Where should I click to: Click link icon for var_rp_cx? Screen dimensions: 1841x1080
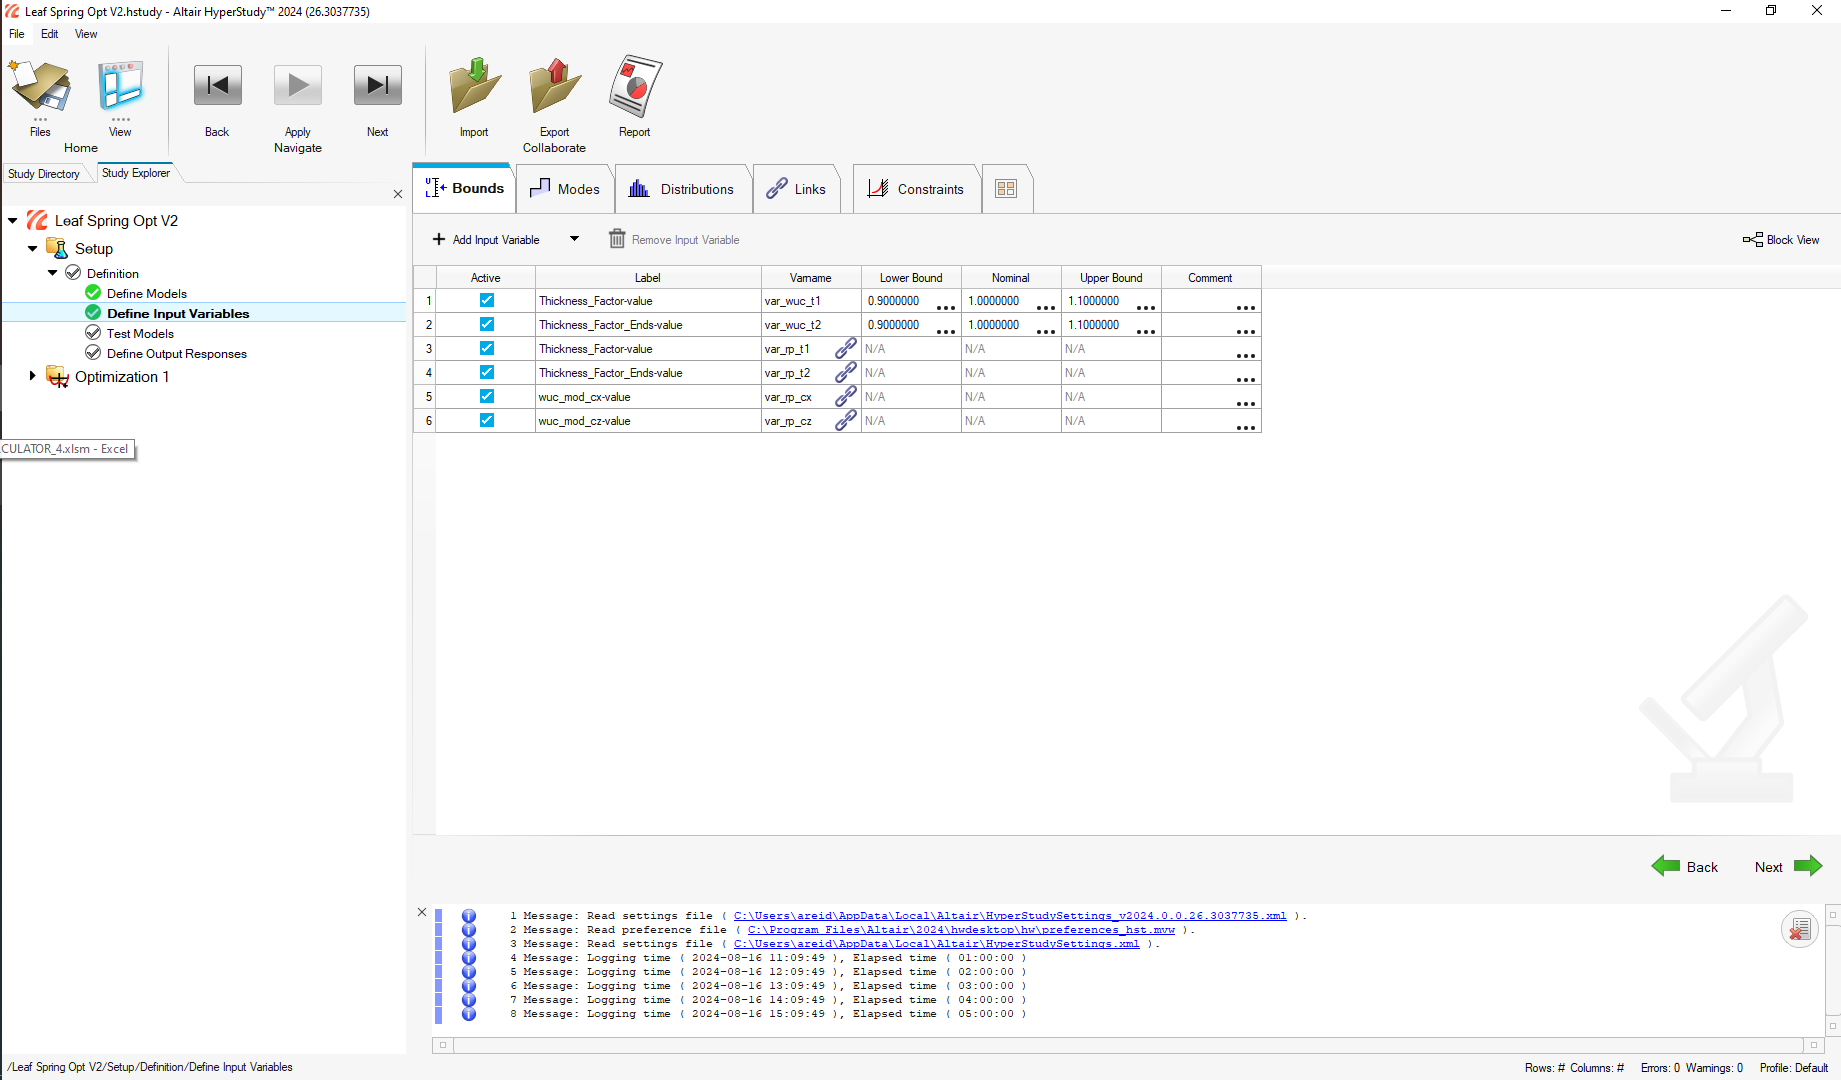pyautogui.click(x=846, y=396)
